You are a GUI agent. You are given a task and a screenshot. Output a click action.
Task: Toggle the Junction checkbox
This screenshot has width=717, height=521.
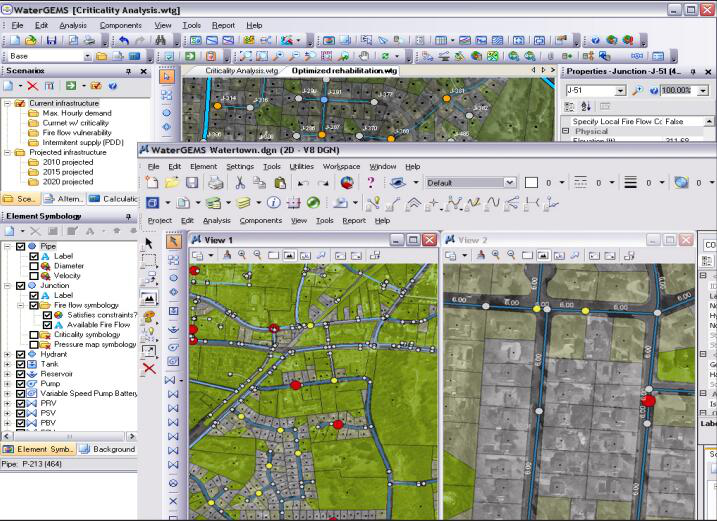pyautogui.click(x=20, y=285)
